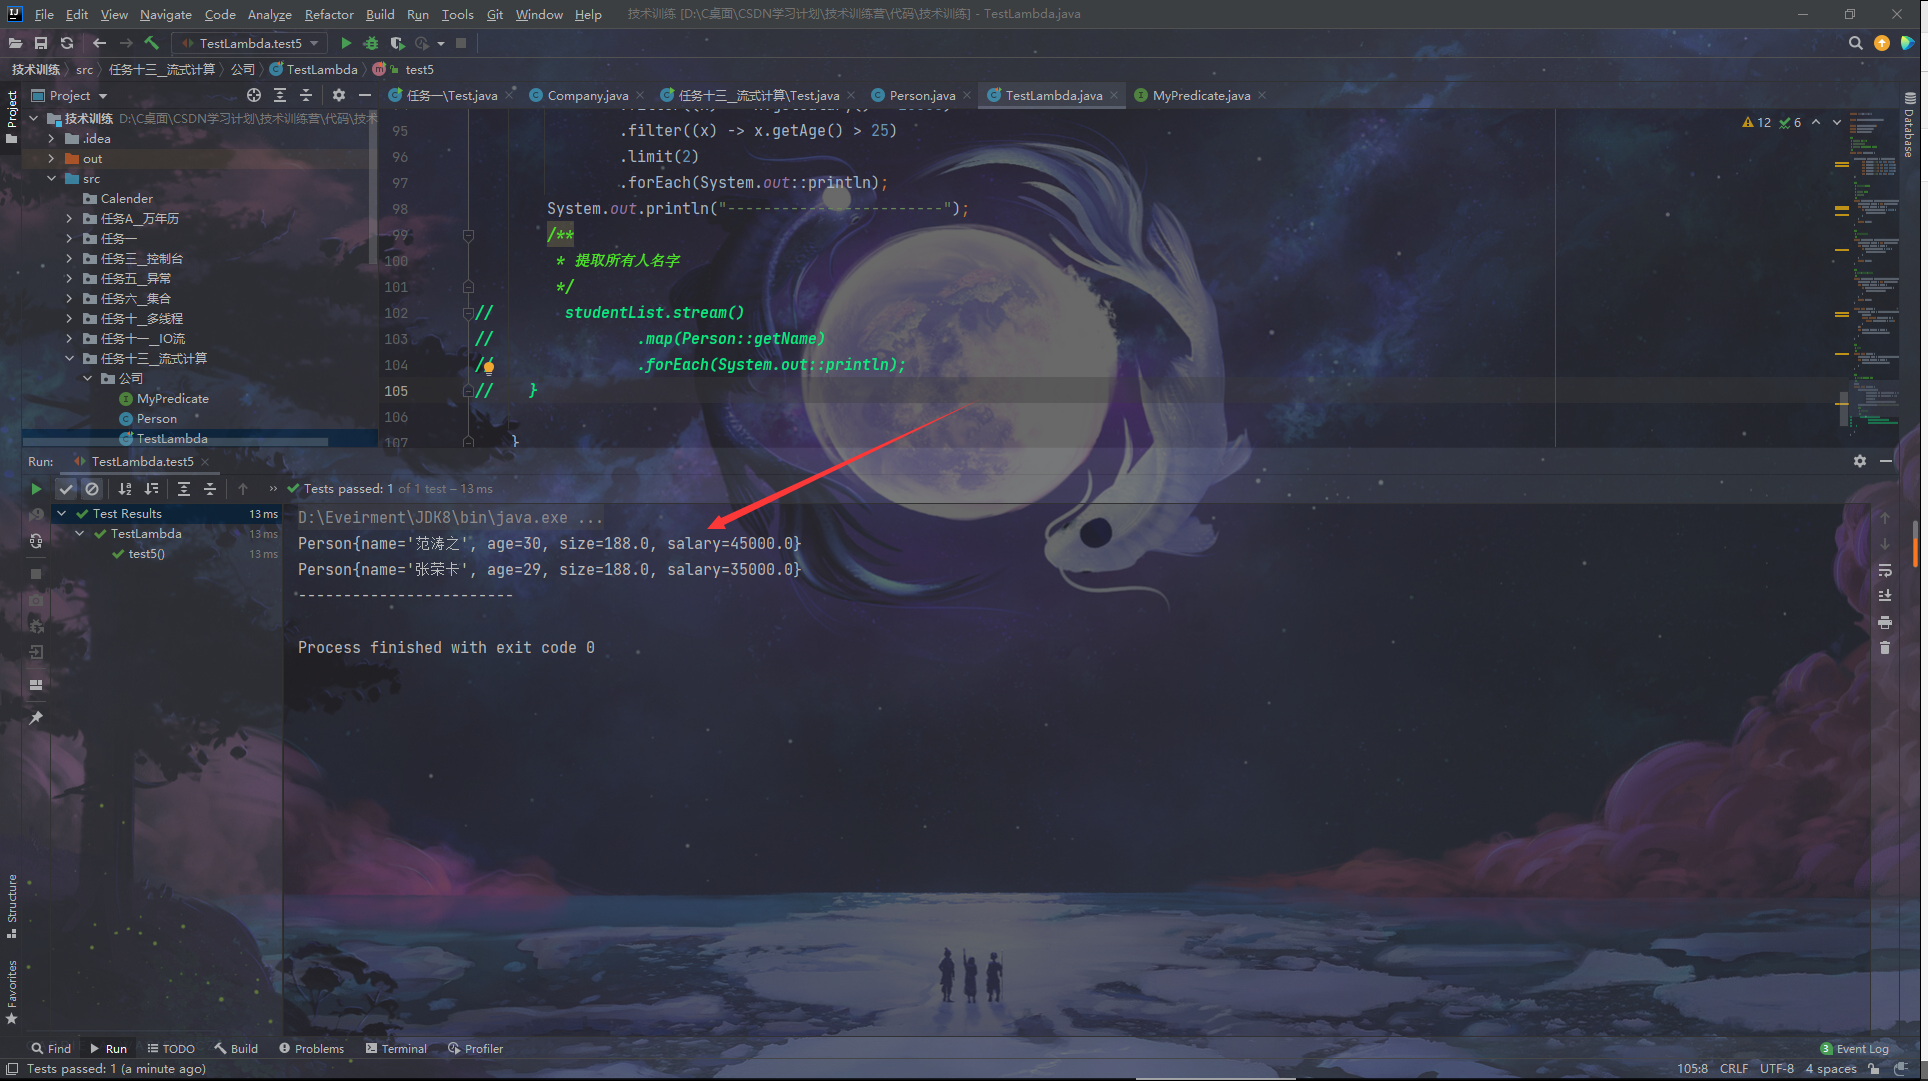
Task: Toggle the Structure tool window side tab
Action: tap(12, 905)
